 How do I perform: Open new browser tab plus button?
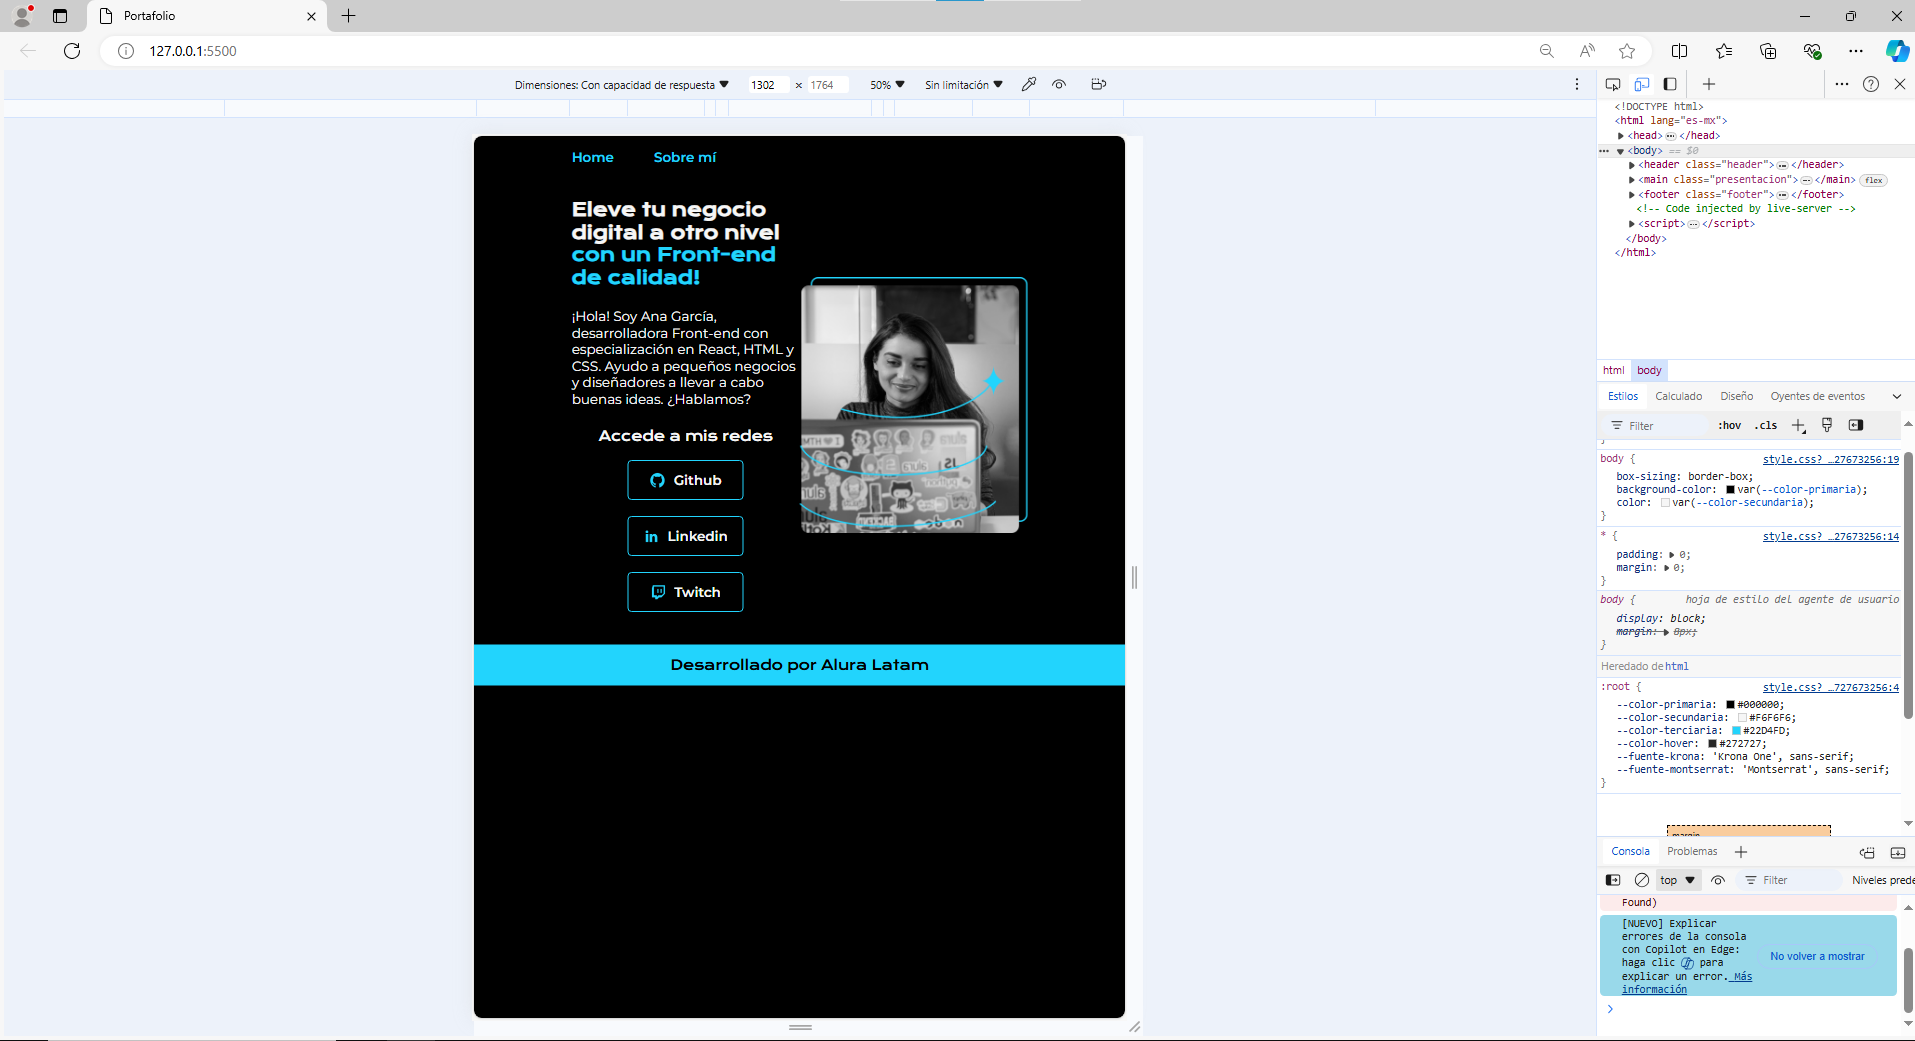point(349,16)
